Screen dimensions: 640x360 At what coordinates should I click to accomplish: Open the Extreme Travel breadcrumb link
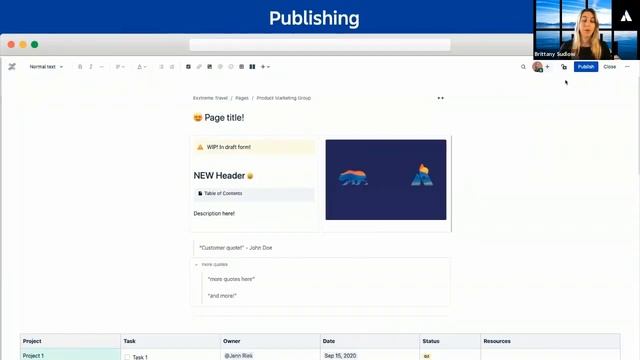click(x=210, y=98)
